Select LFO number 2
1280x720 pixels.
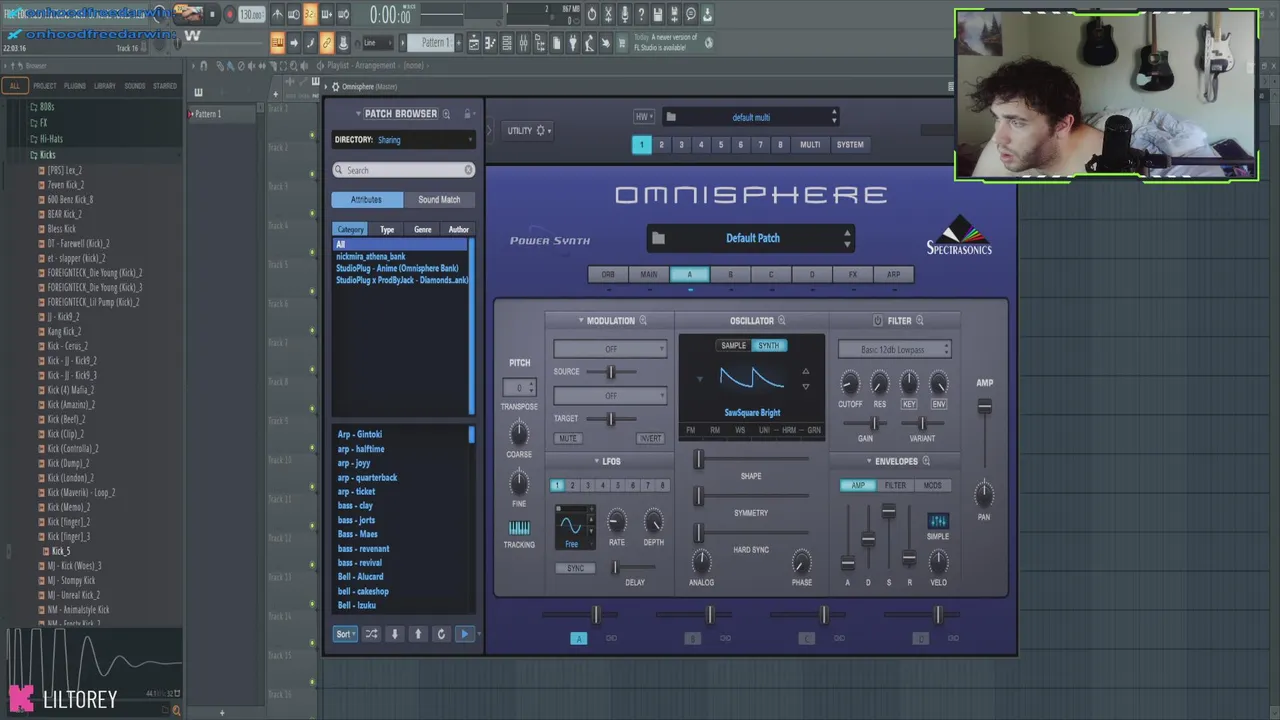click(x=572, y=486)
